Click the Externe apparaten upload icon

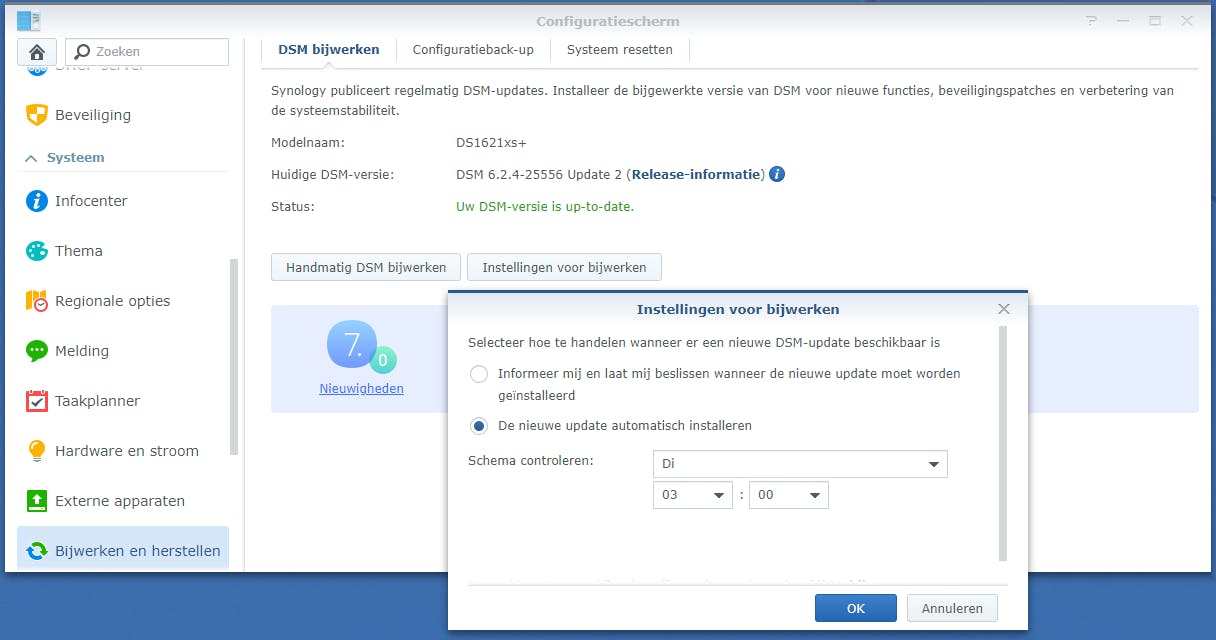(x=37, y=501)
